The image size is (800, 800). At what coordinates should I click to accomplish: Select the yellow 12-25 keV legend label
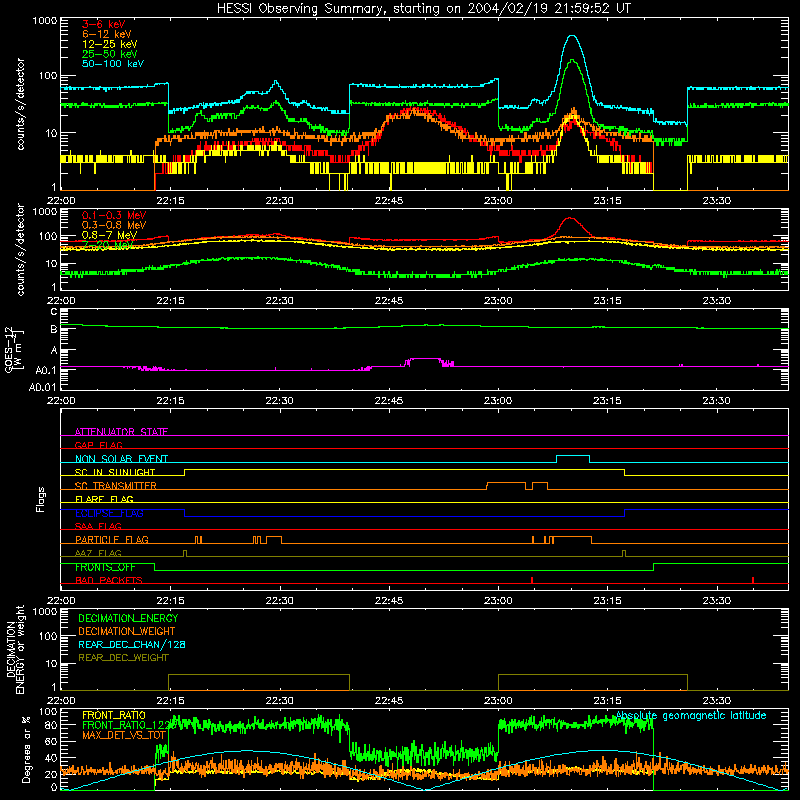(110, 44)
